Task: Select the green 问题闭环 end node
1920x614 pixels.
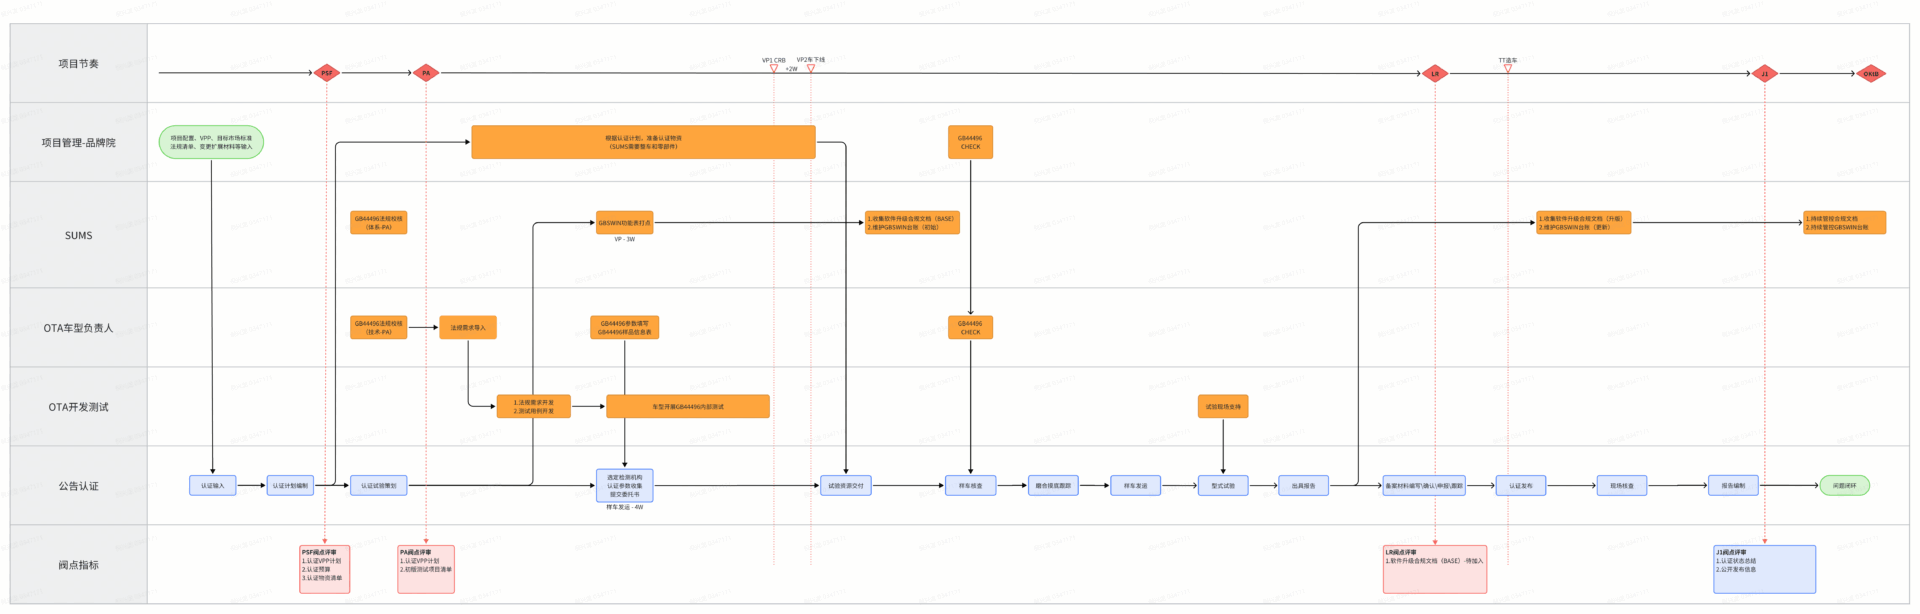Action: [x=1844, y=485]
